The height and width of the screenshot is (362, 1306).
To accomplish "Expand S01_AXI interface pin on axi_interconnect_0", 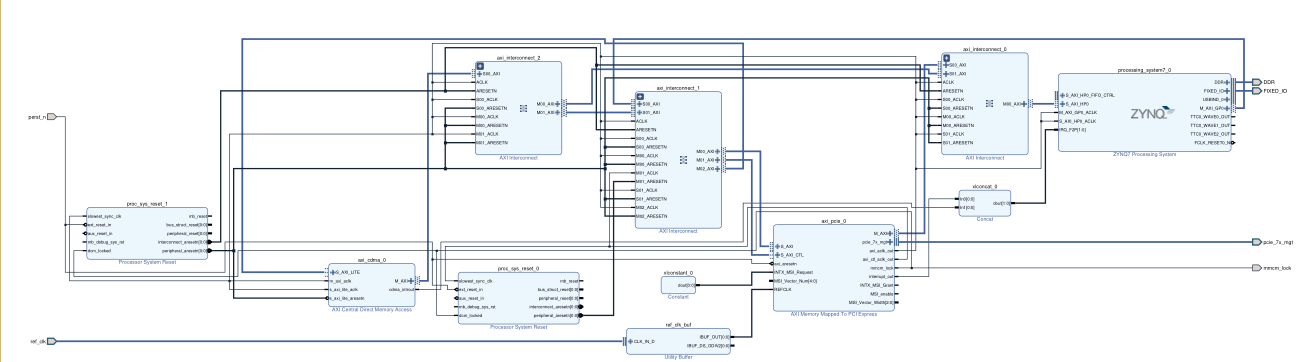I will (x=946, y=73).
